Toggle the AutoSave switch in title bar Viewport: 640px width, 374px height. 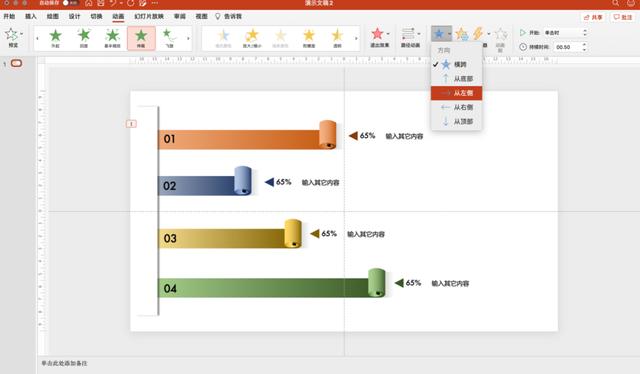tap(70, 3)
